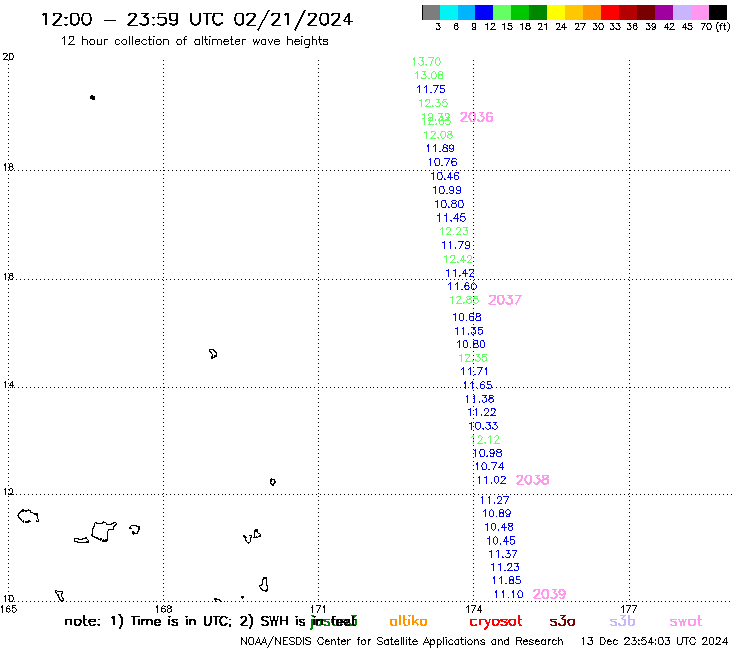
Task: Click the 'altika' satellite legend label
Action: coord(408,621)
